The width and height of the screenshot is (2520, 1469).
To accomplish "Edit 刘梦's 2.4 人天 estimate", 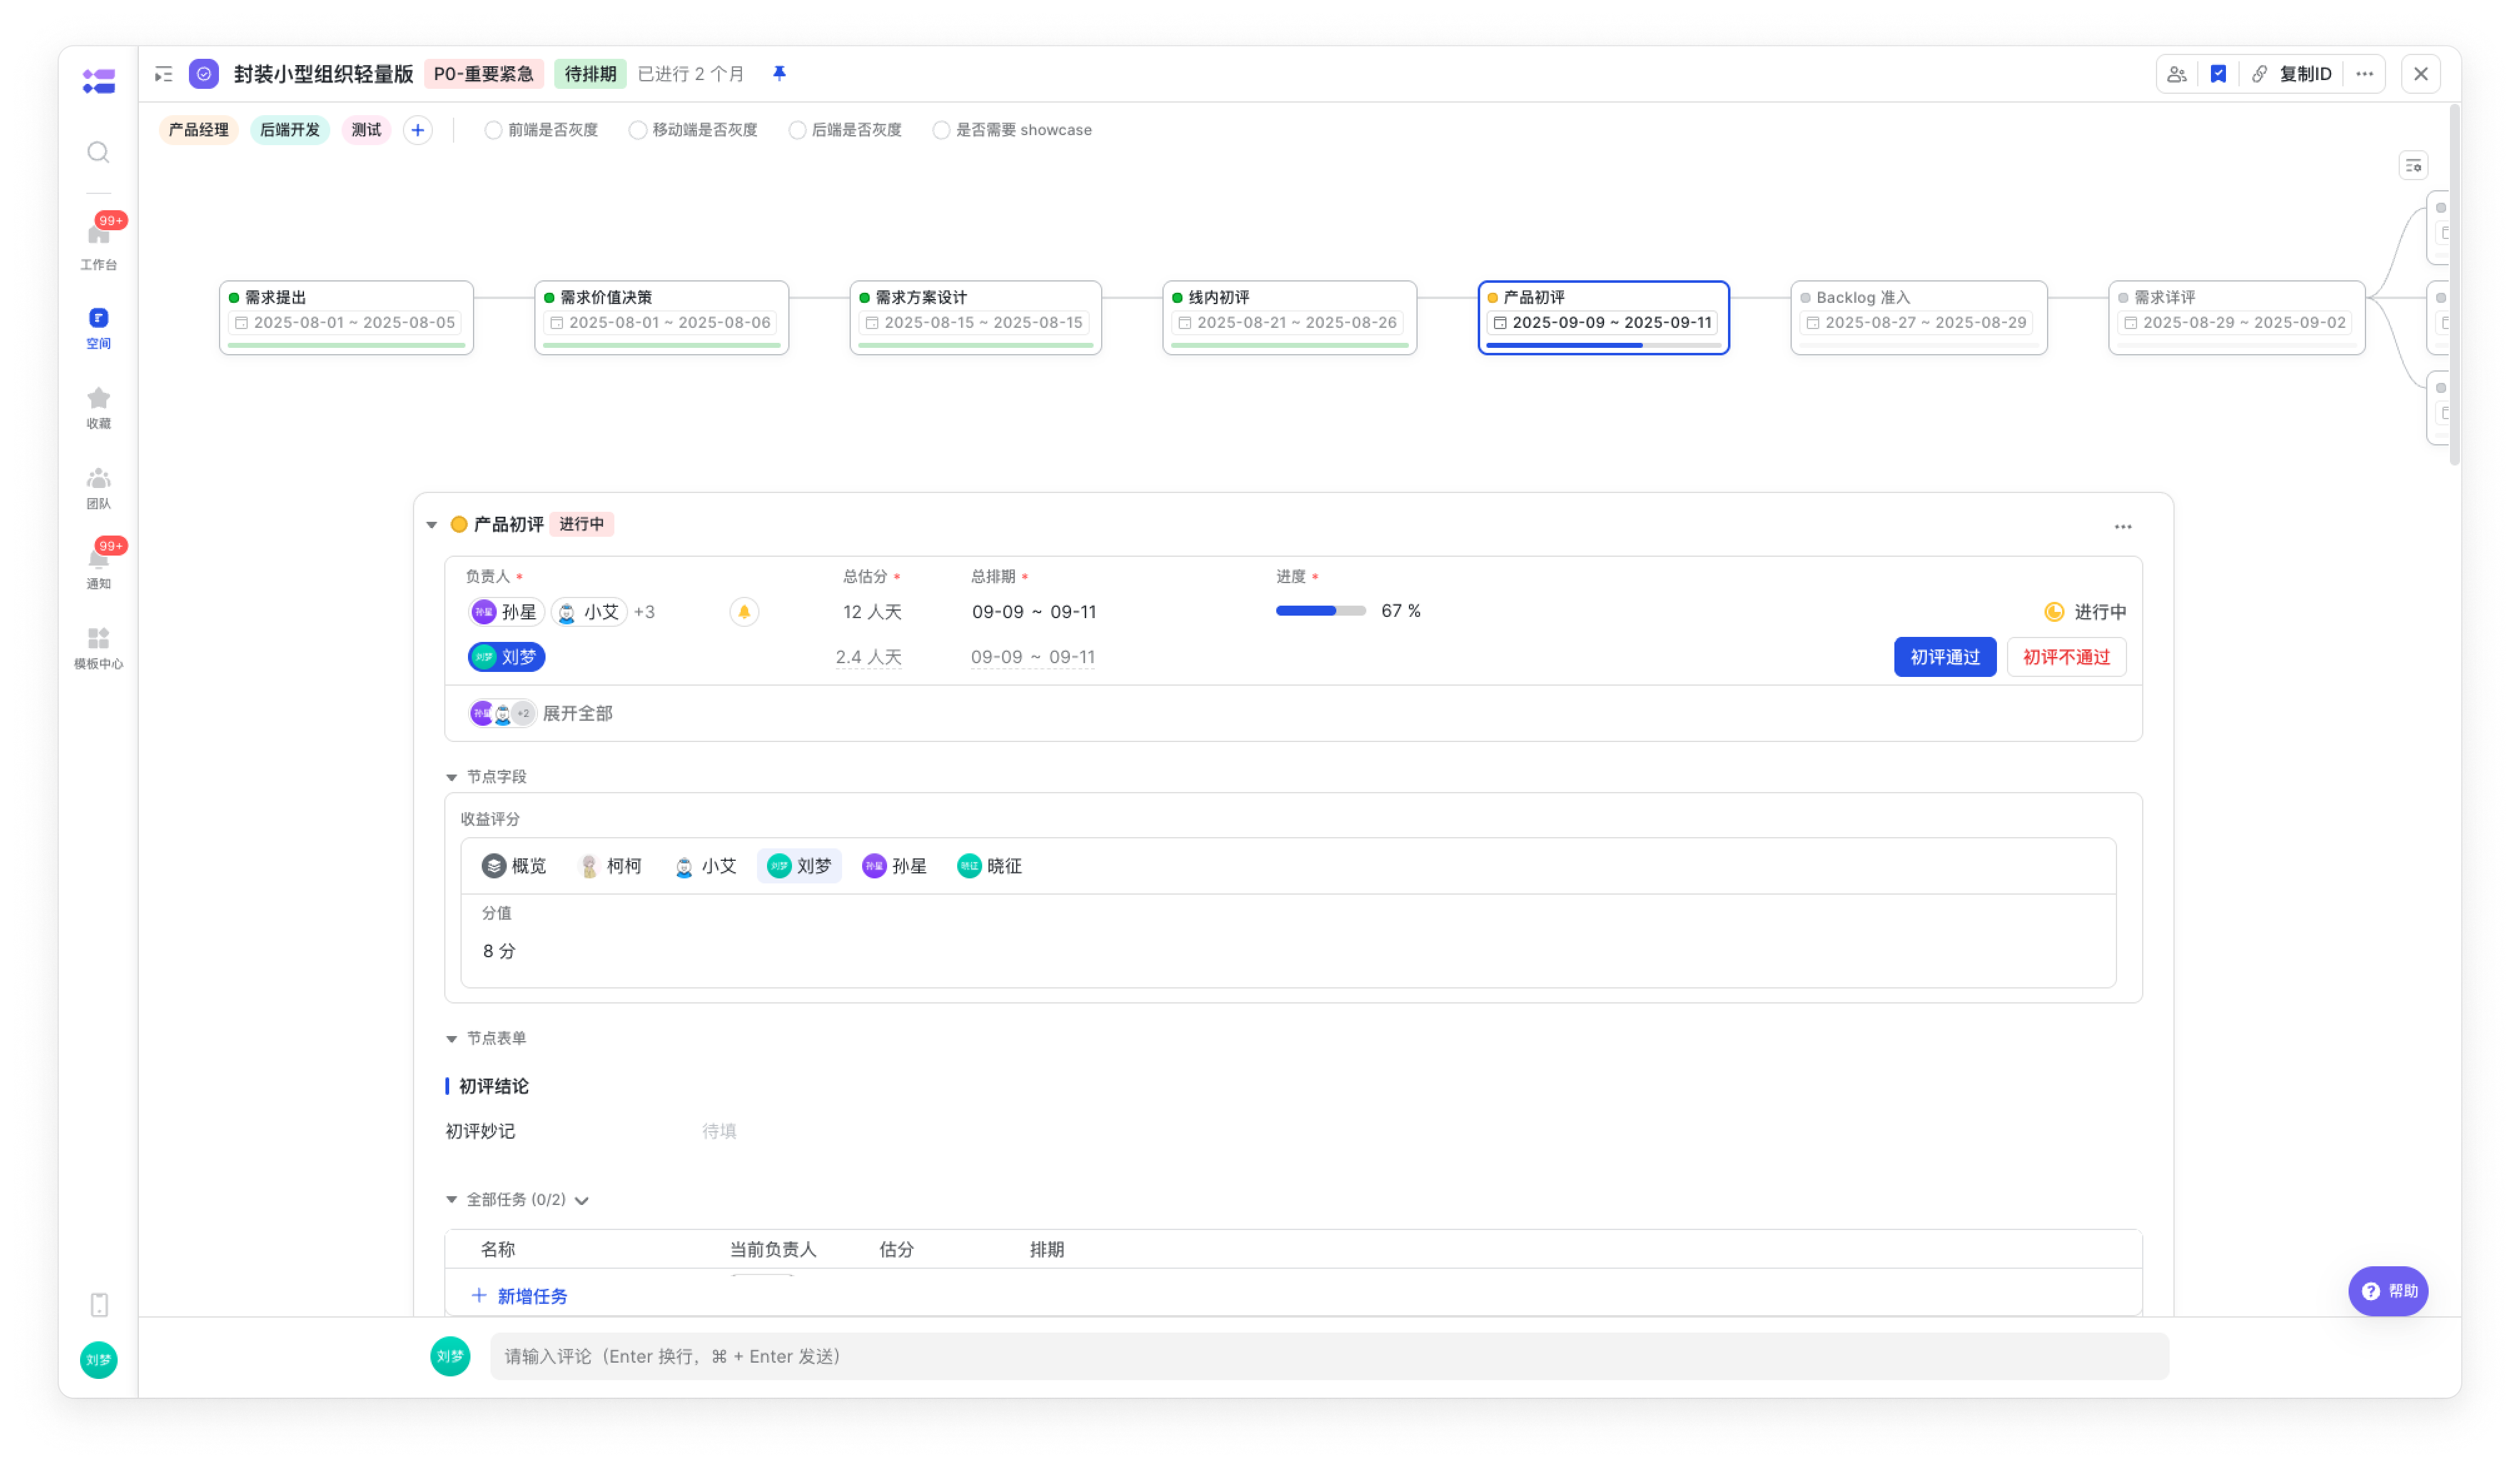I will coord(868,657).
